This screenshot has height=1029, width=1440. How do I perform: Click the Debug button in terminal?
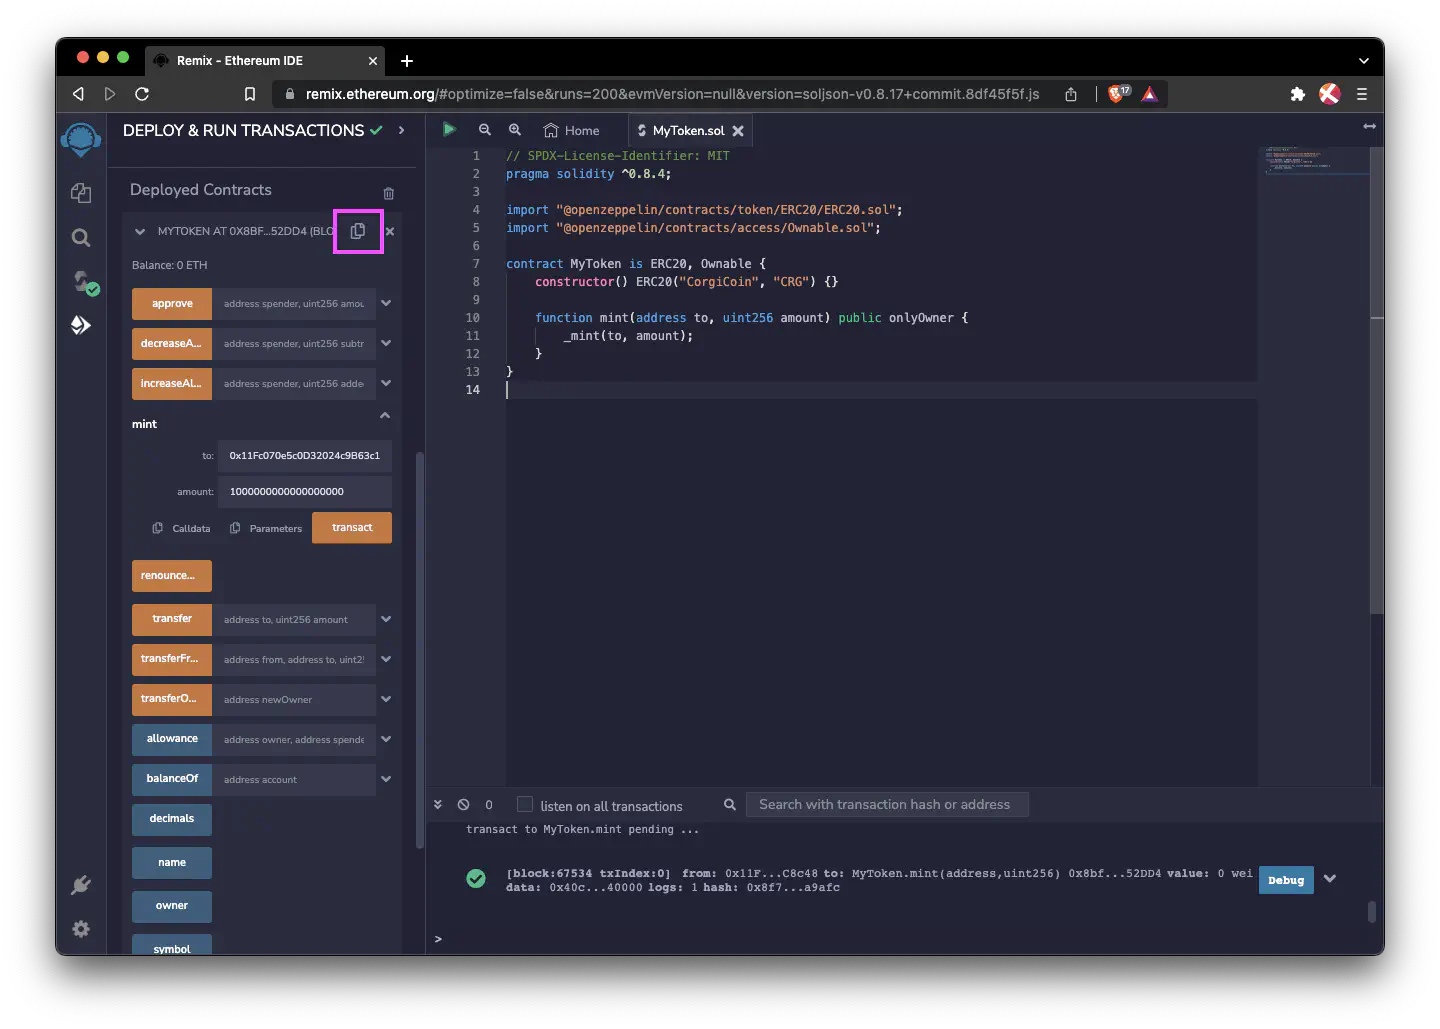coord(1286,880)
